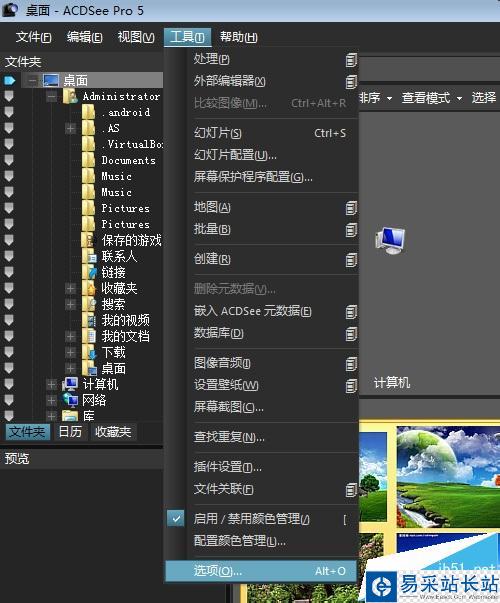Close the open 工具(T) menu
500x603 pixels.
187,37
